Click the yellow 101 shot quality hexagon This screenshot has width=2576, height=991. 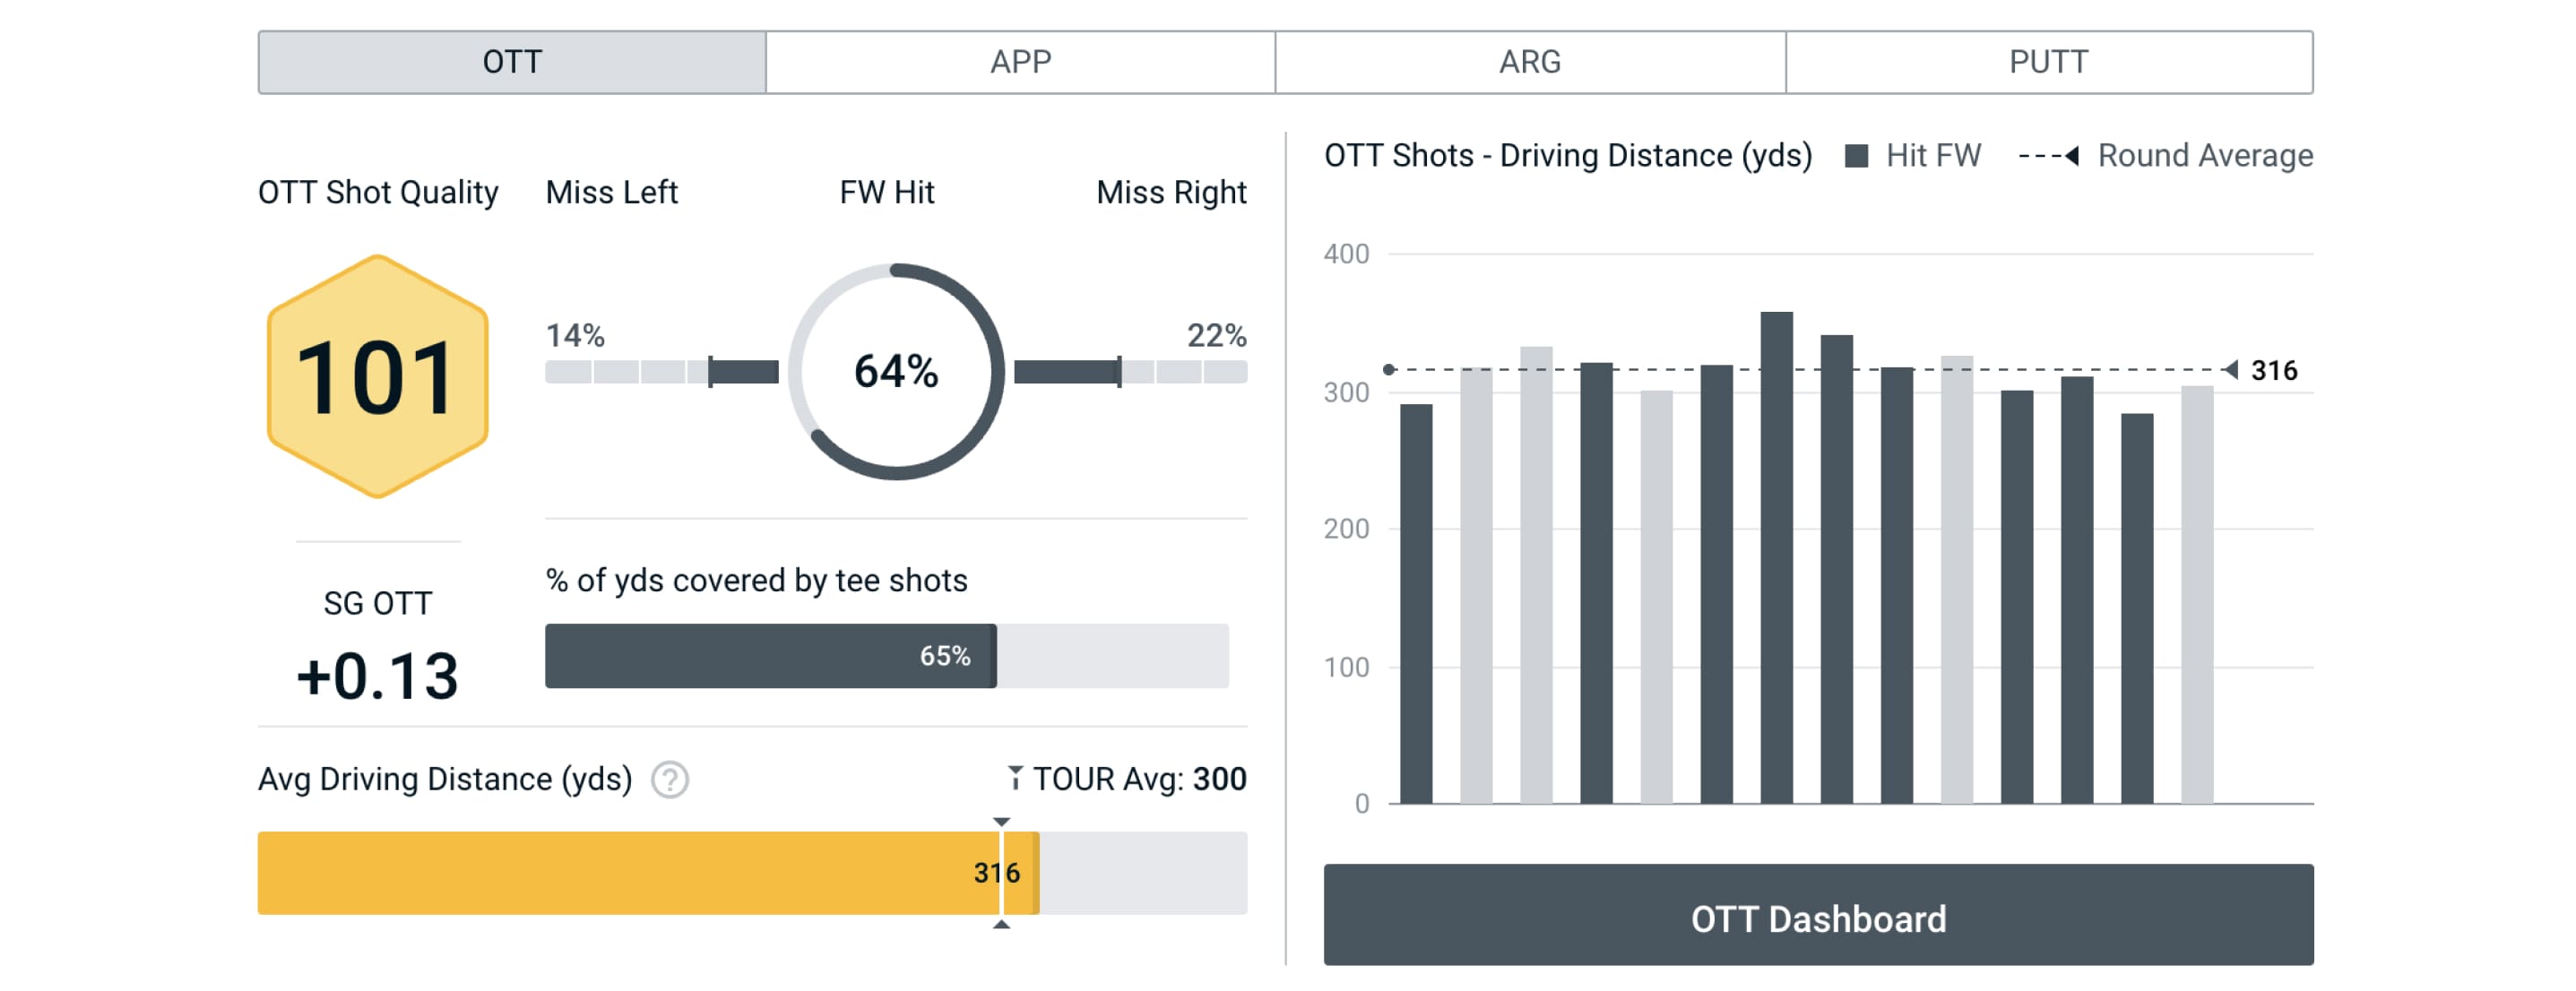(377, 377)
